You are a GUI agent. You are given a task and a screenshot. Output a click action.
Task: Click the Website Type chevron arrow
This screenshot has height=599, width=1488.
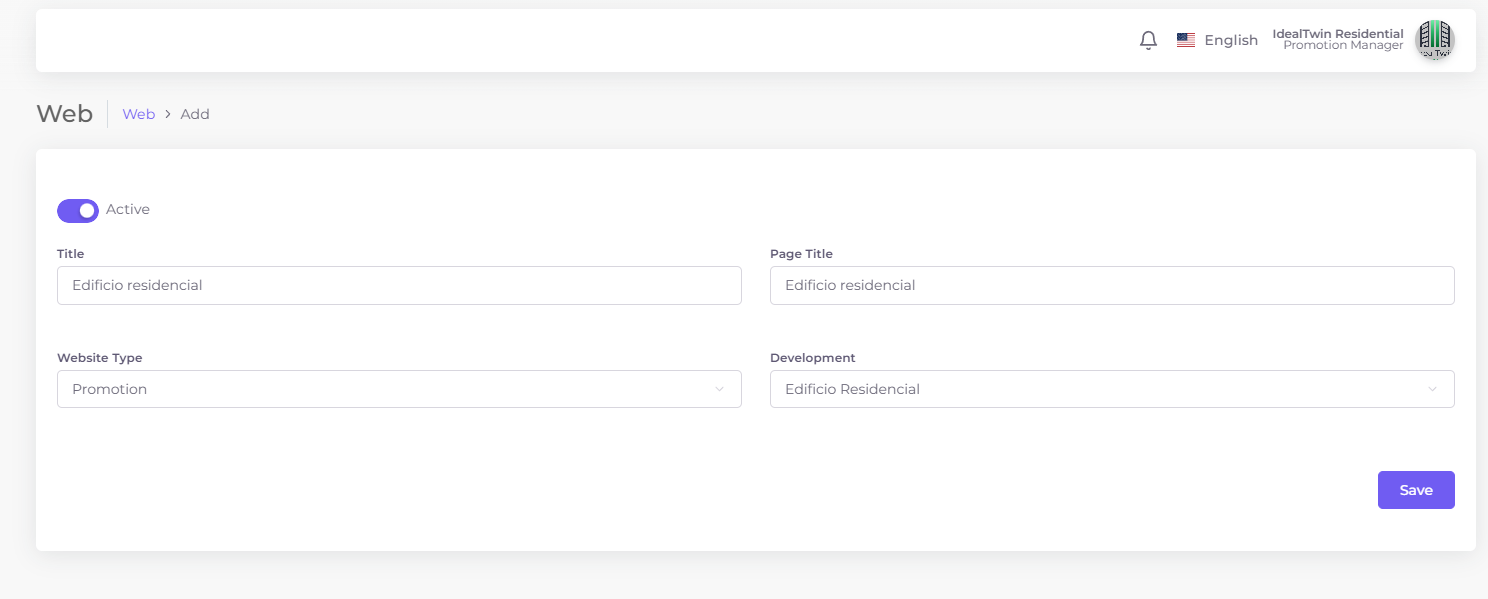pos(719,389)
